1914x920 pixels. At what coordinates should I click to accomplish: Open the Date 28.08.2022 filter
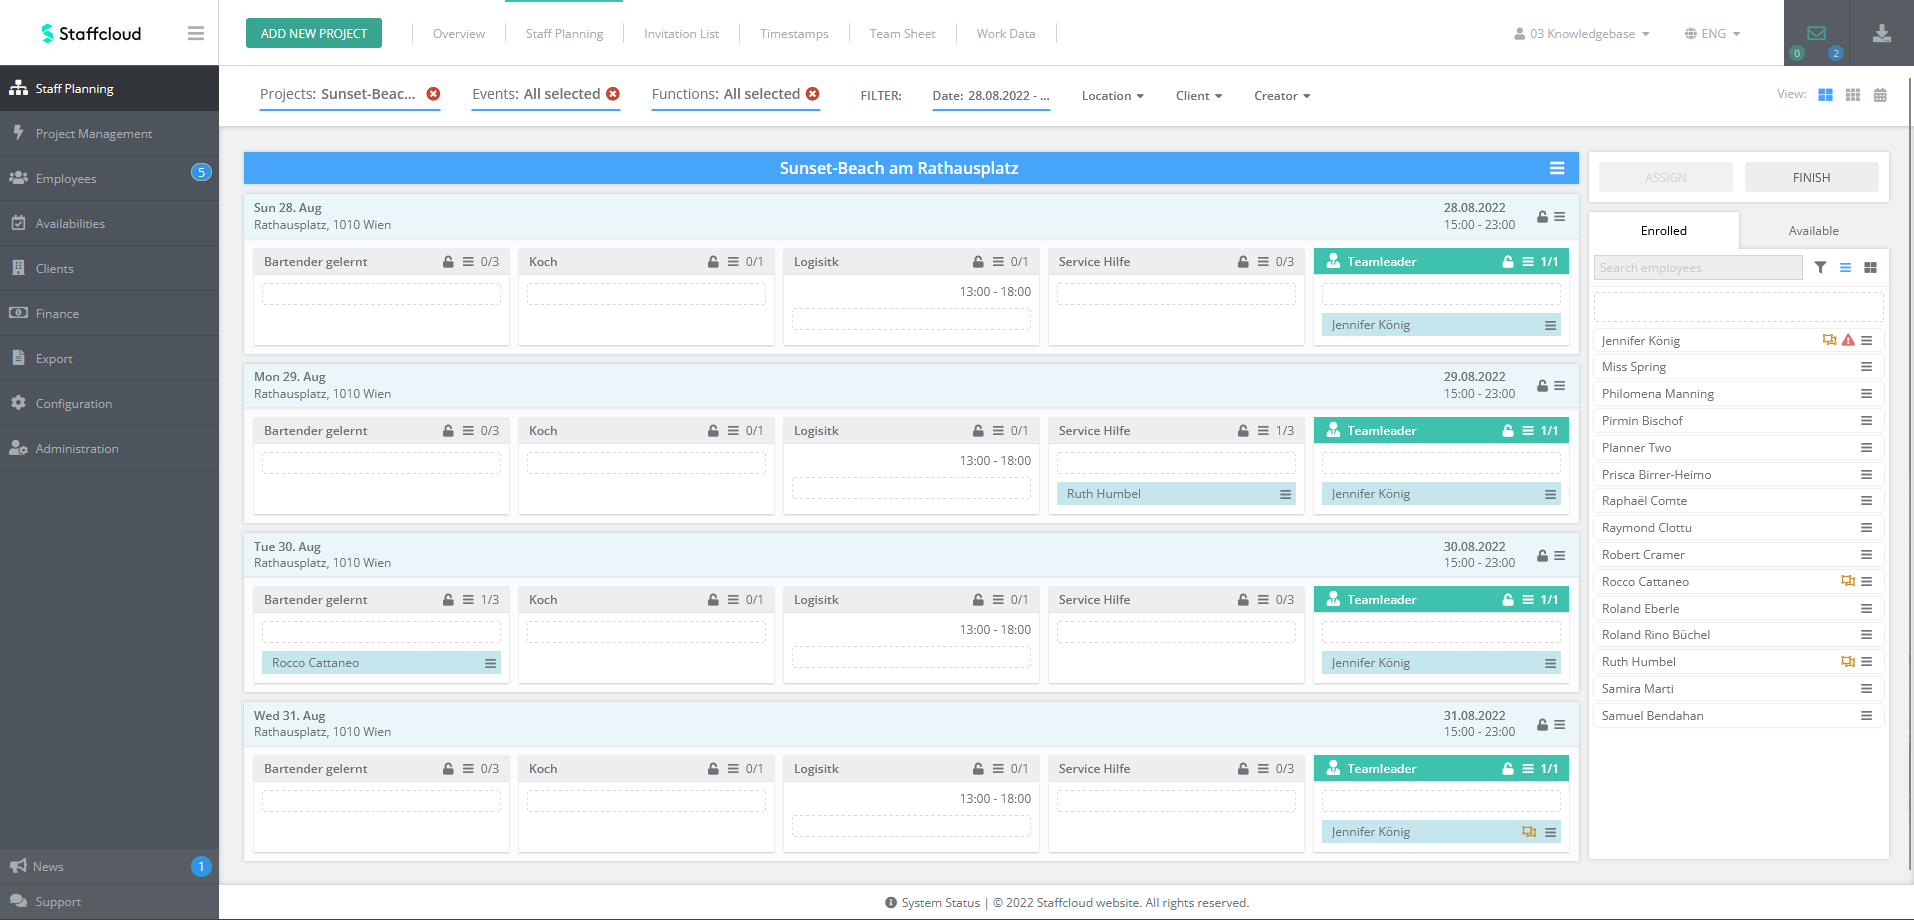coord(991,96)
